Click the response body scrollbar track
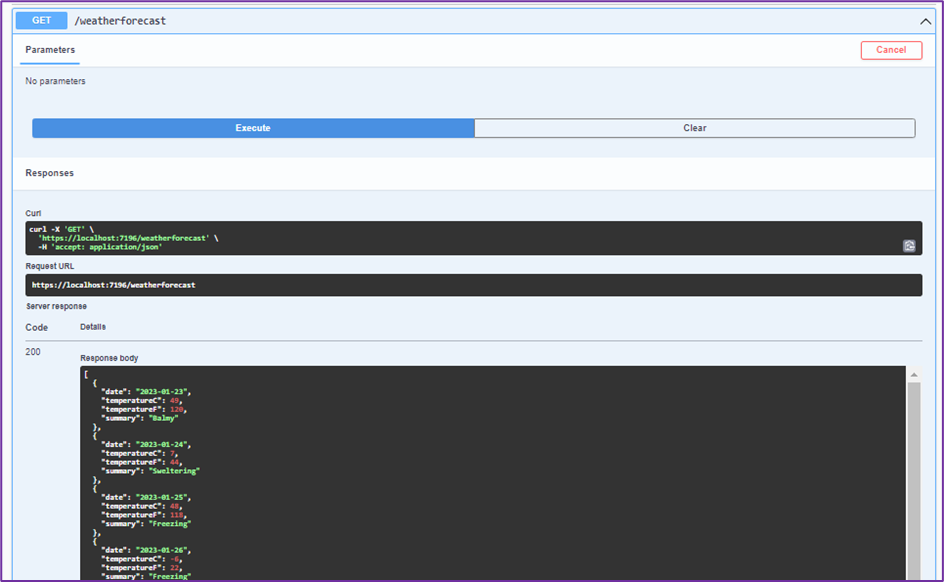This screenshot has height=582, width=944. coord(914,481)
